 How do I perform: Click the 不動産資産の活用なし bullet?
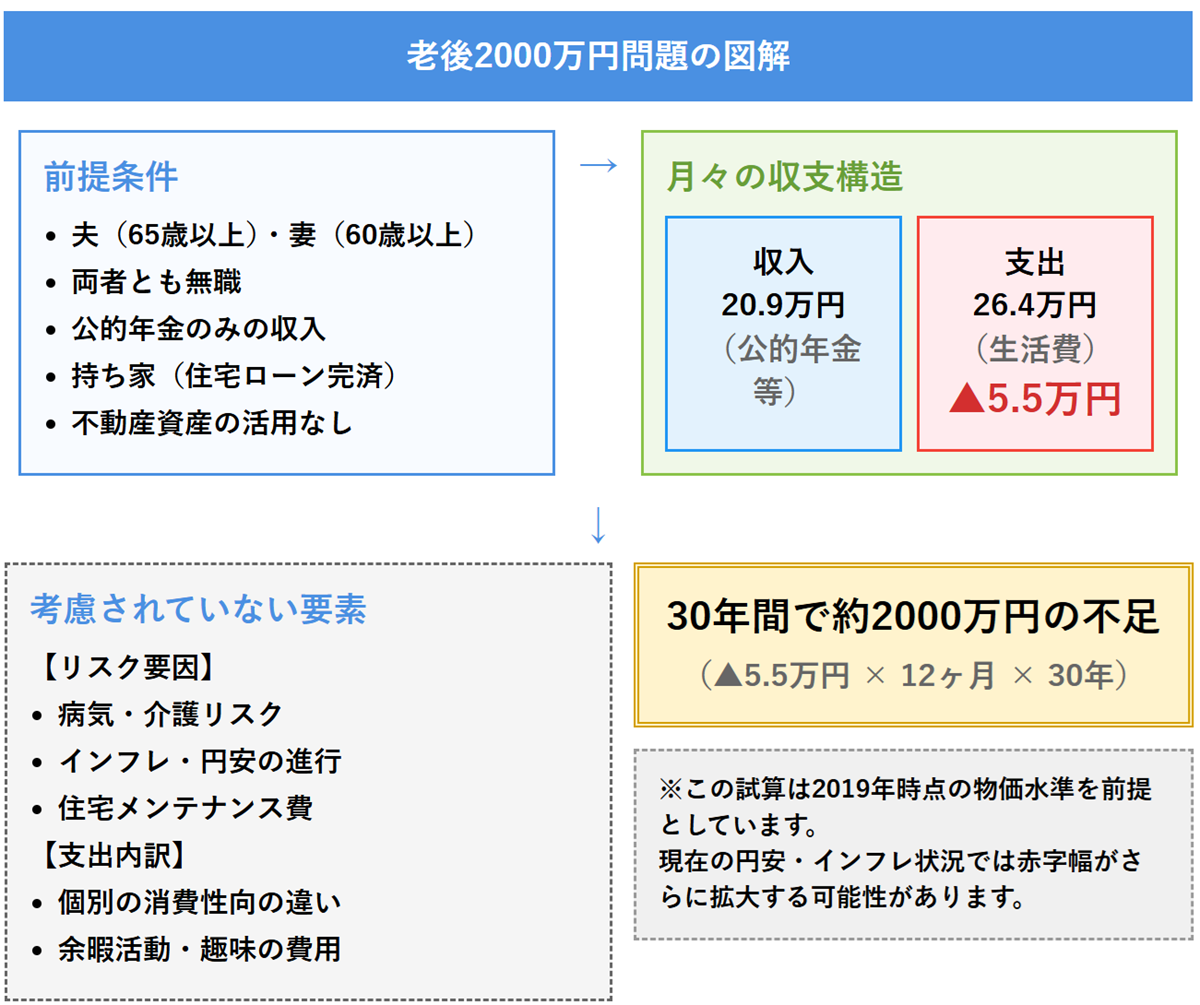[212, 423]
